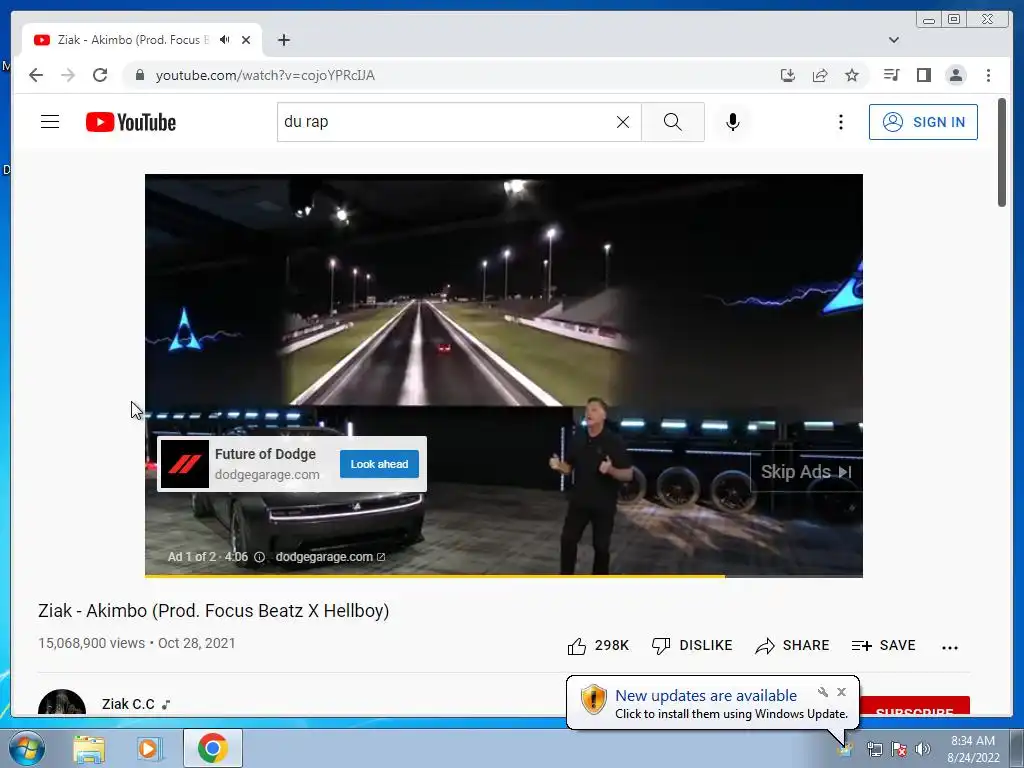Image resolution: width=1024 pixels, height=768 pixels.
Task: Open more actions ellipsis below video
Action: point(950,647)
